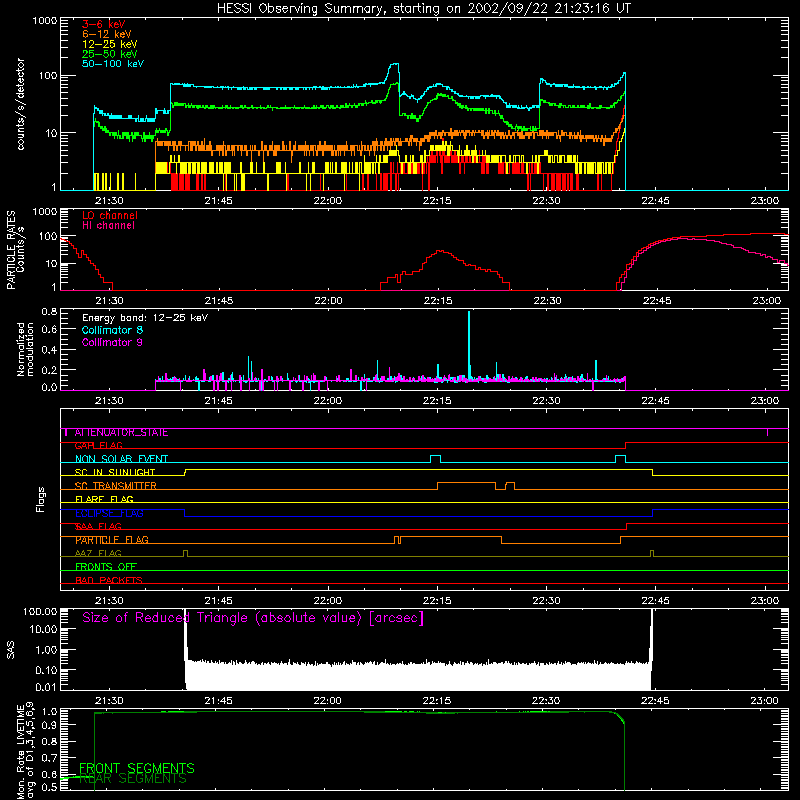This screenshot has height=800, width=800.
Task: Select the cyan 50-100 keV legend label
Action: pyautogui.click(x=113, y=64)
